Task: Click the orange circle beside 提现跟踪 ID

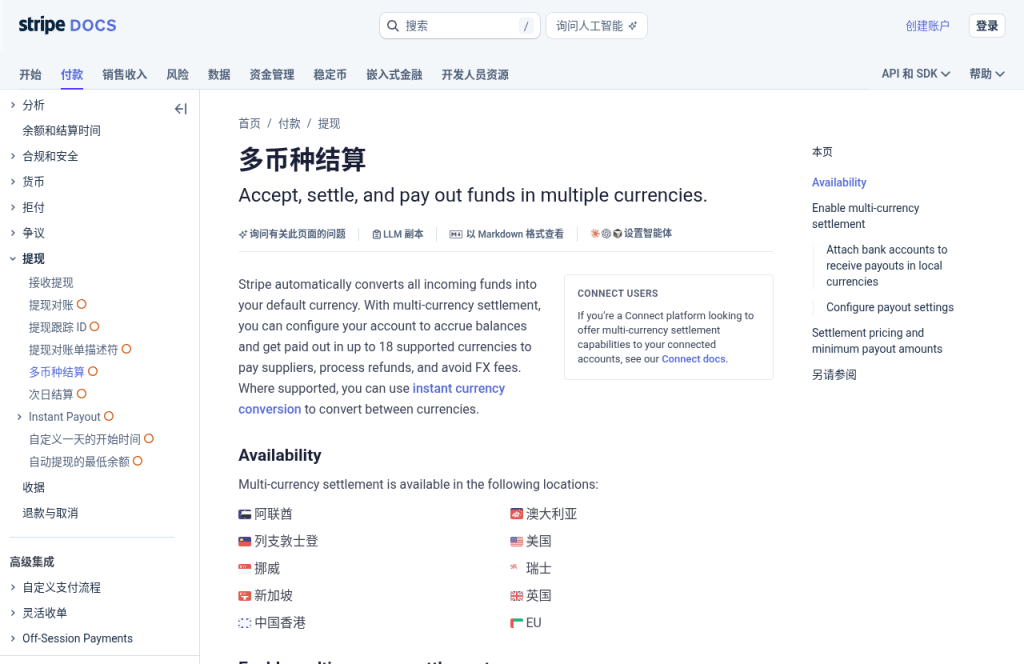Action: point(95,326)
